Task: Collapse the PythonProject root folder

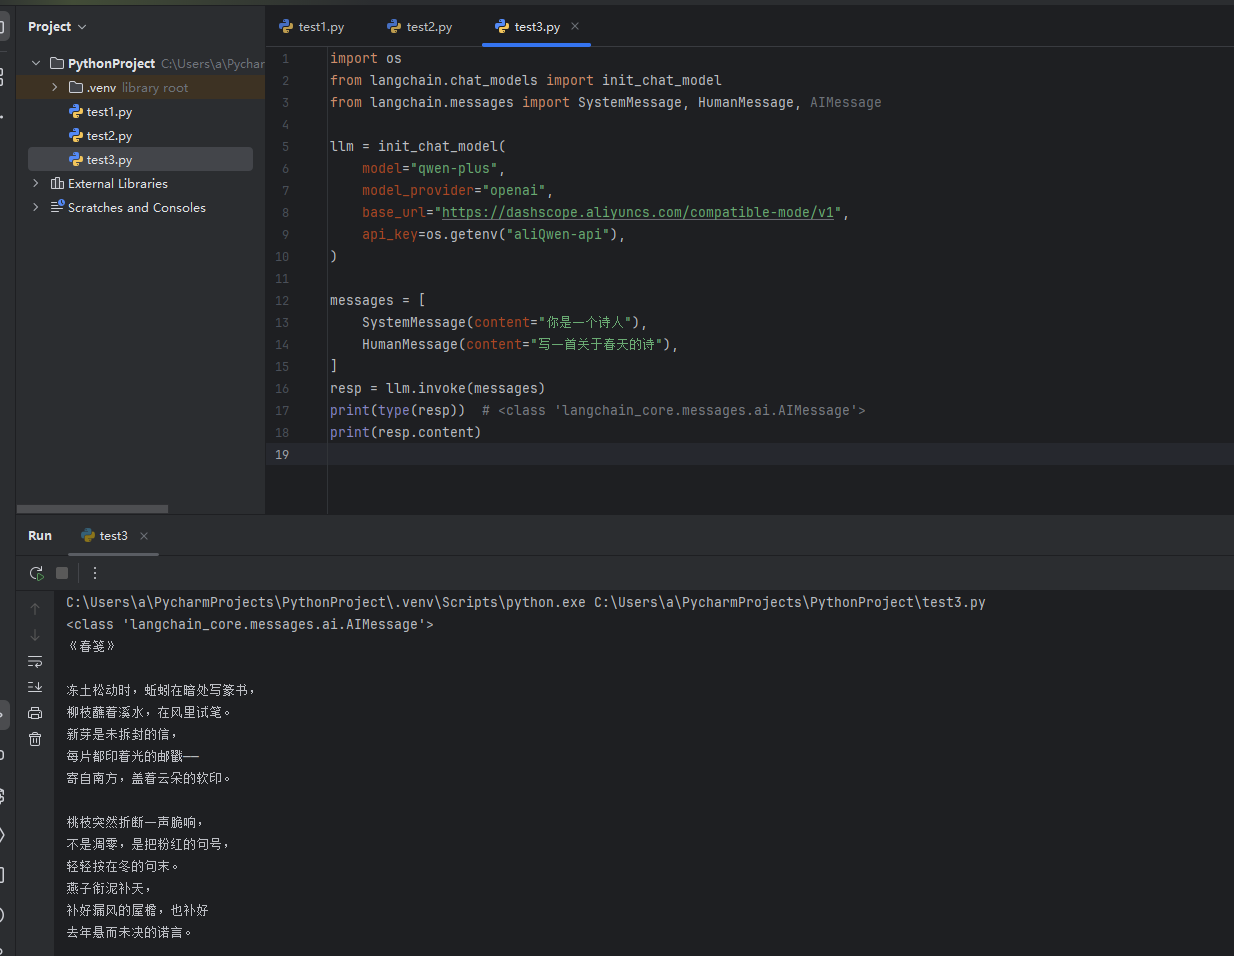Action: (36, 63)
